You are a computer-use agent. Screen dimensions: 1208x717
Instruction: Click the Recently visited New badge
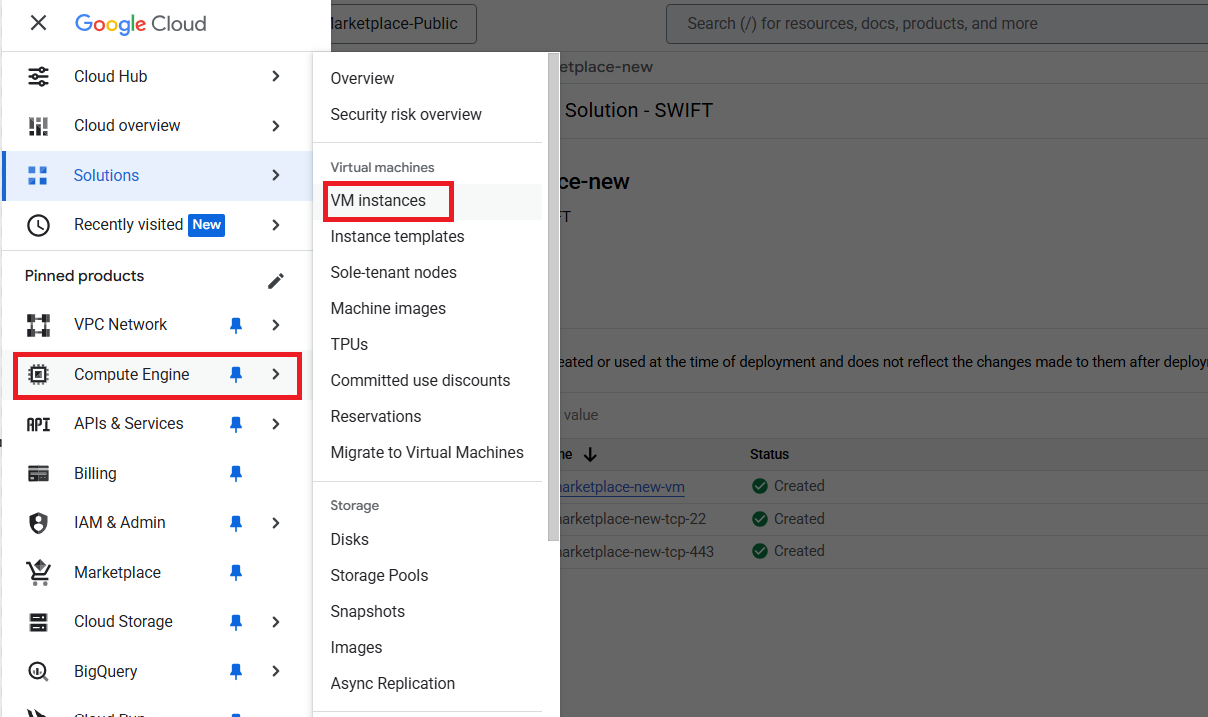[207, 225]
